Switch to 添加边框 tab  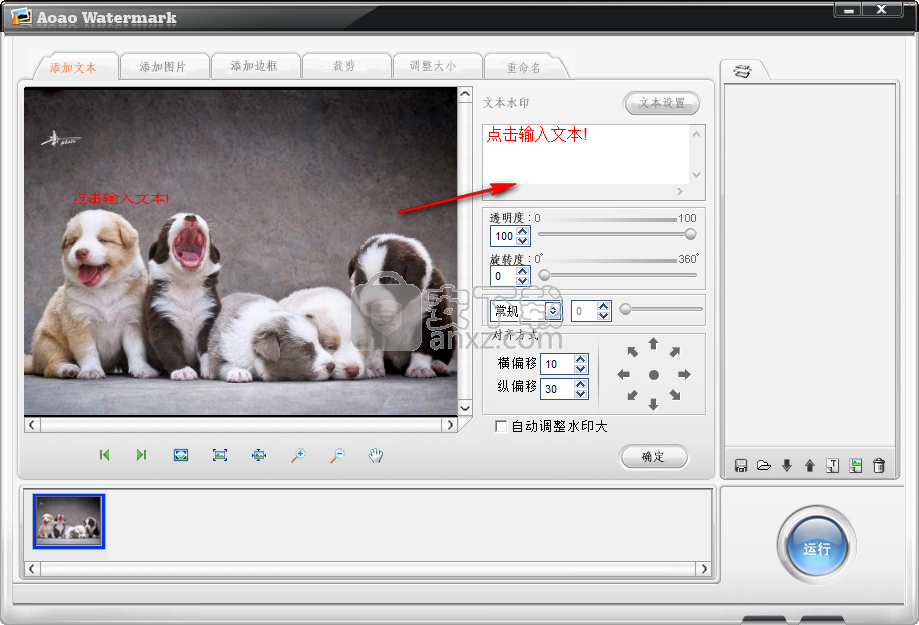tap(254, 66)
